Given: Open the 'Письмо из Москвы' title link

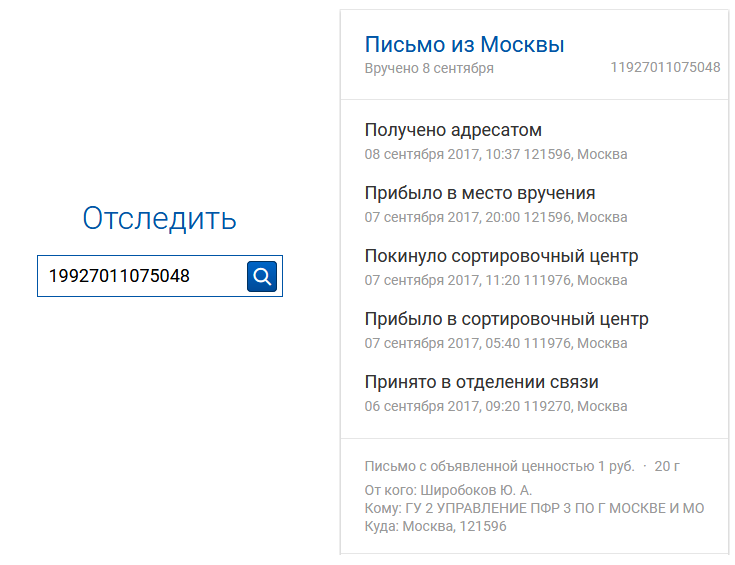Looking at the screenshot, I should click(x=464, y=45).
